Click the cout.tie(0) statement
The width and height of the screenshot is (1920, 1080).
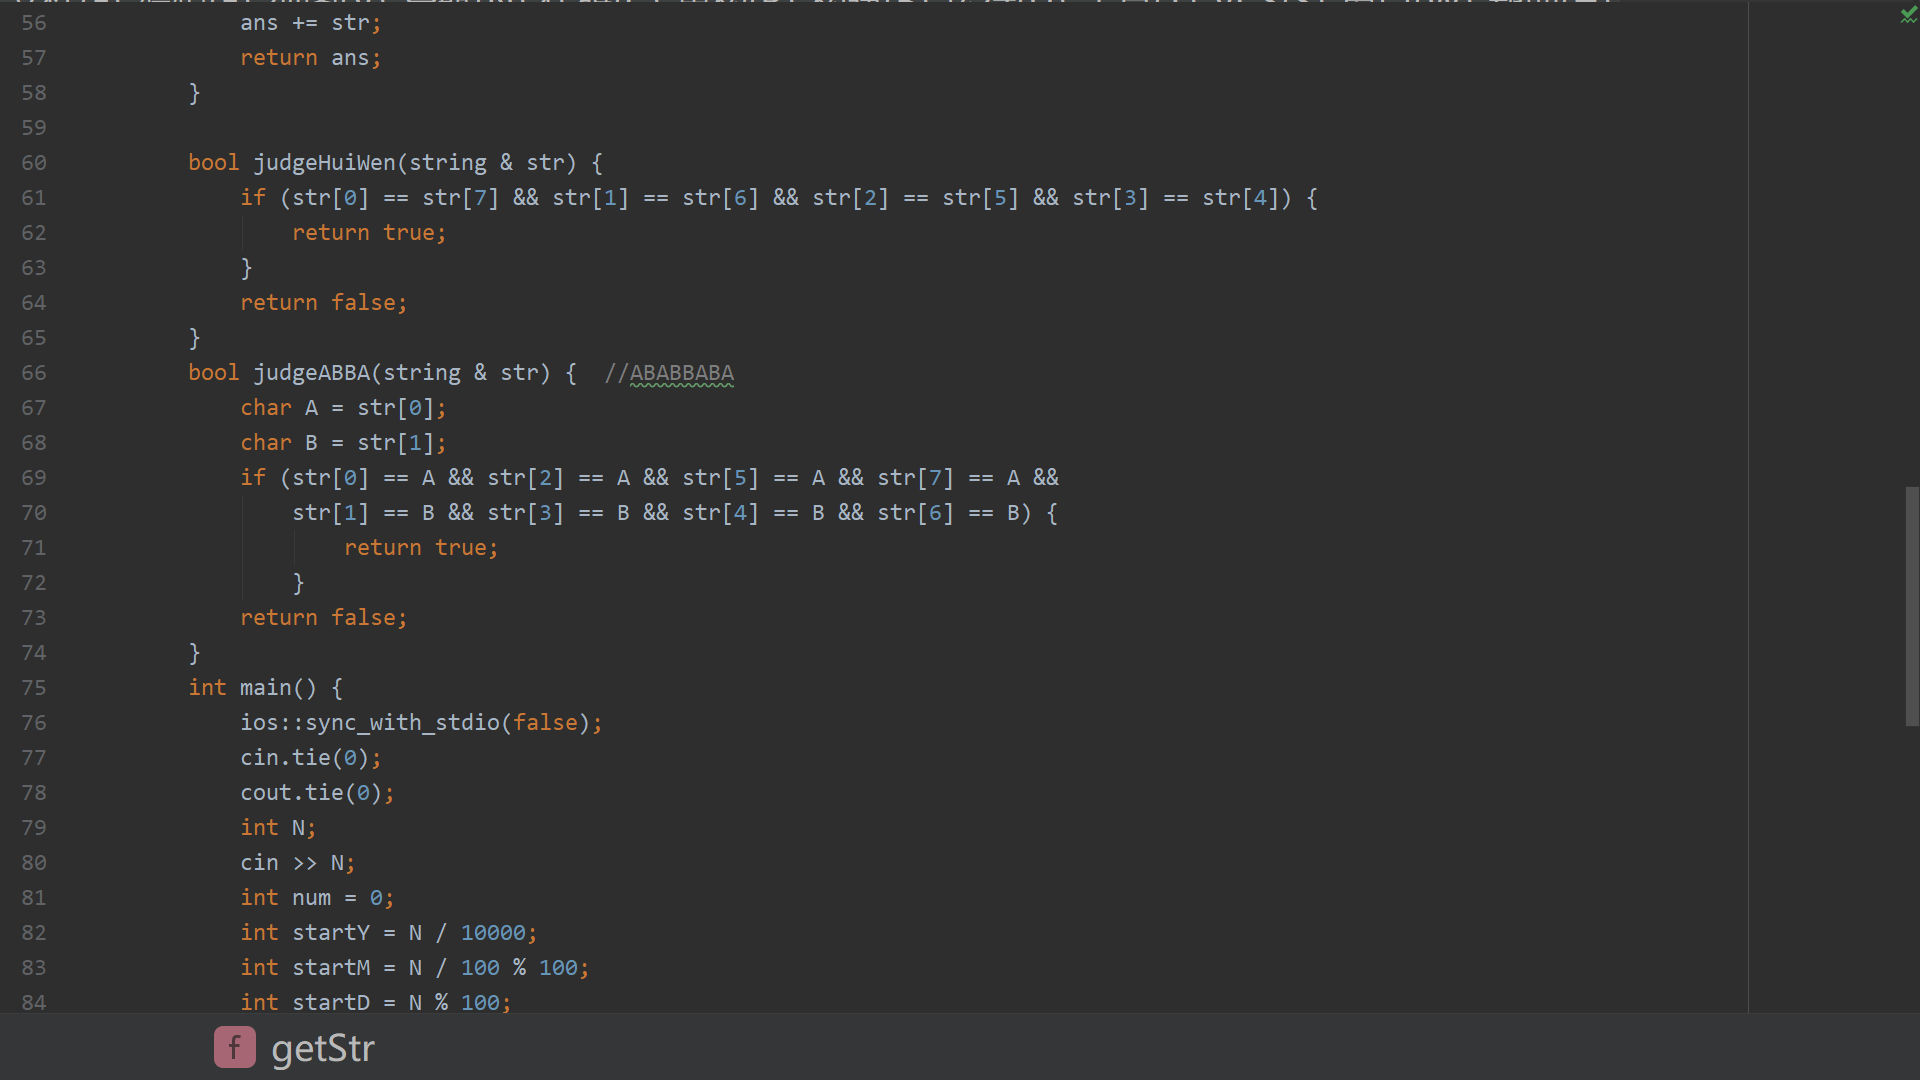317,793
